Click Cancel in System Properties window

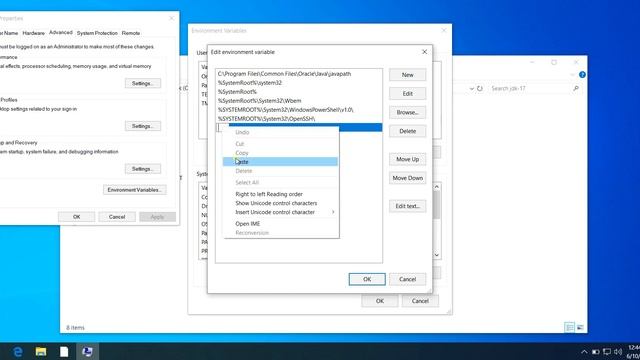click(117, 217)
